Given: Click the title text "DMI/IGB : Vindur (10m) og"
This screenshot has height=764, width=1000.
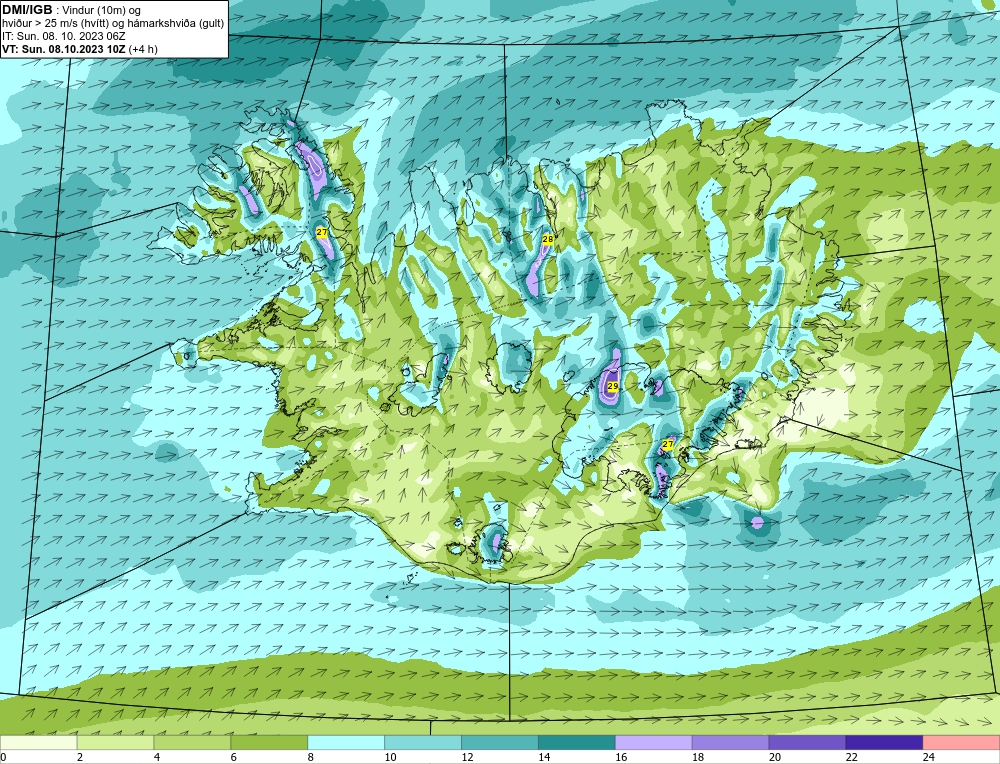Looking at the screenshot, I should tap(71, 10).
